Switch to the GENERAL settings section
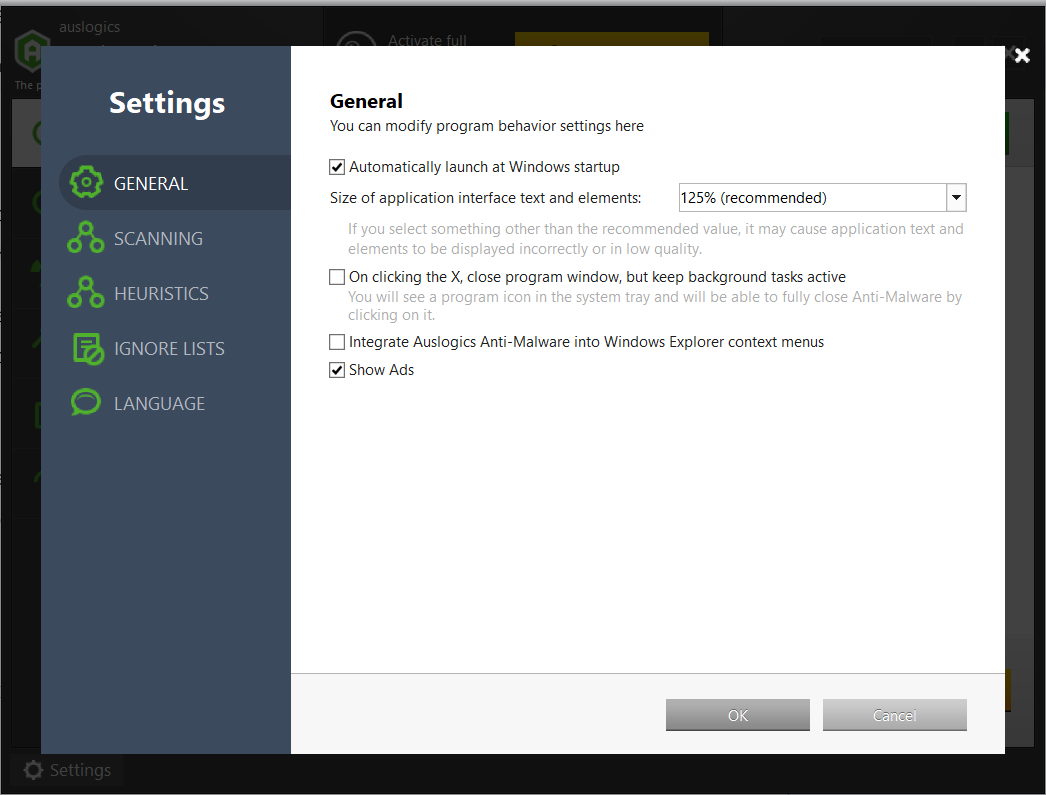The width and height of the screenshot is (1046, 795). pos(150,182)
